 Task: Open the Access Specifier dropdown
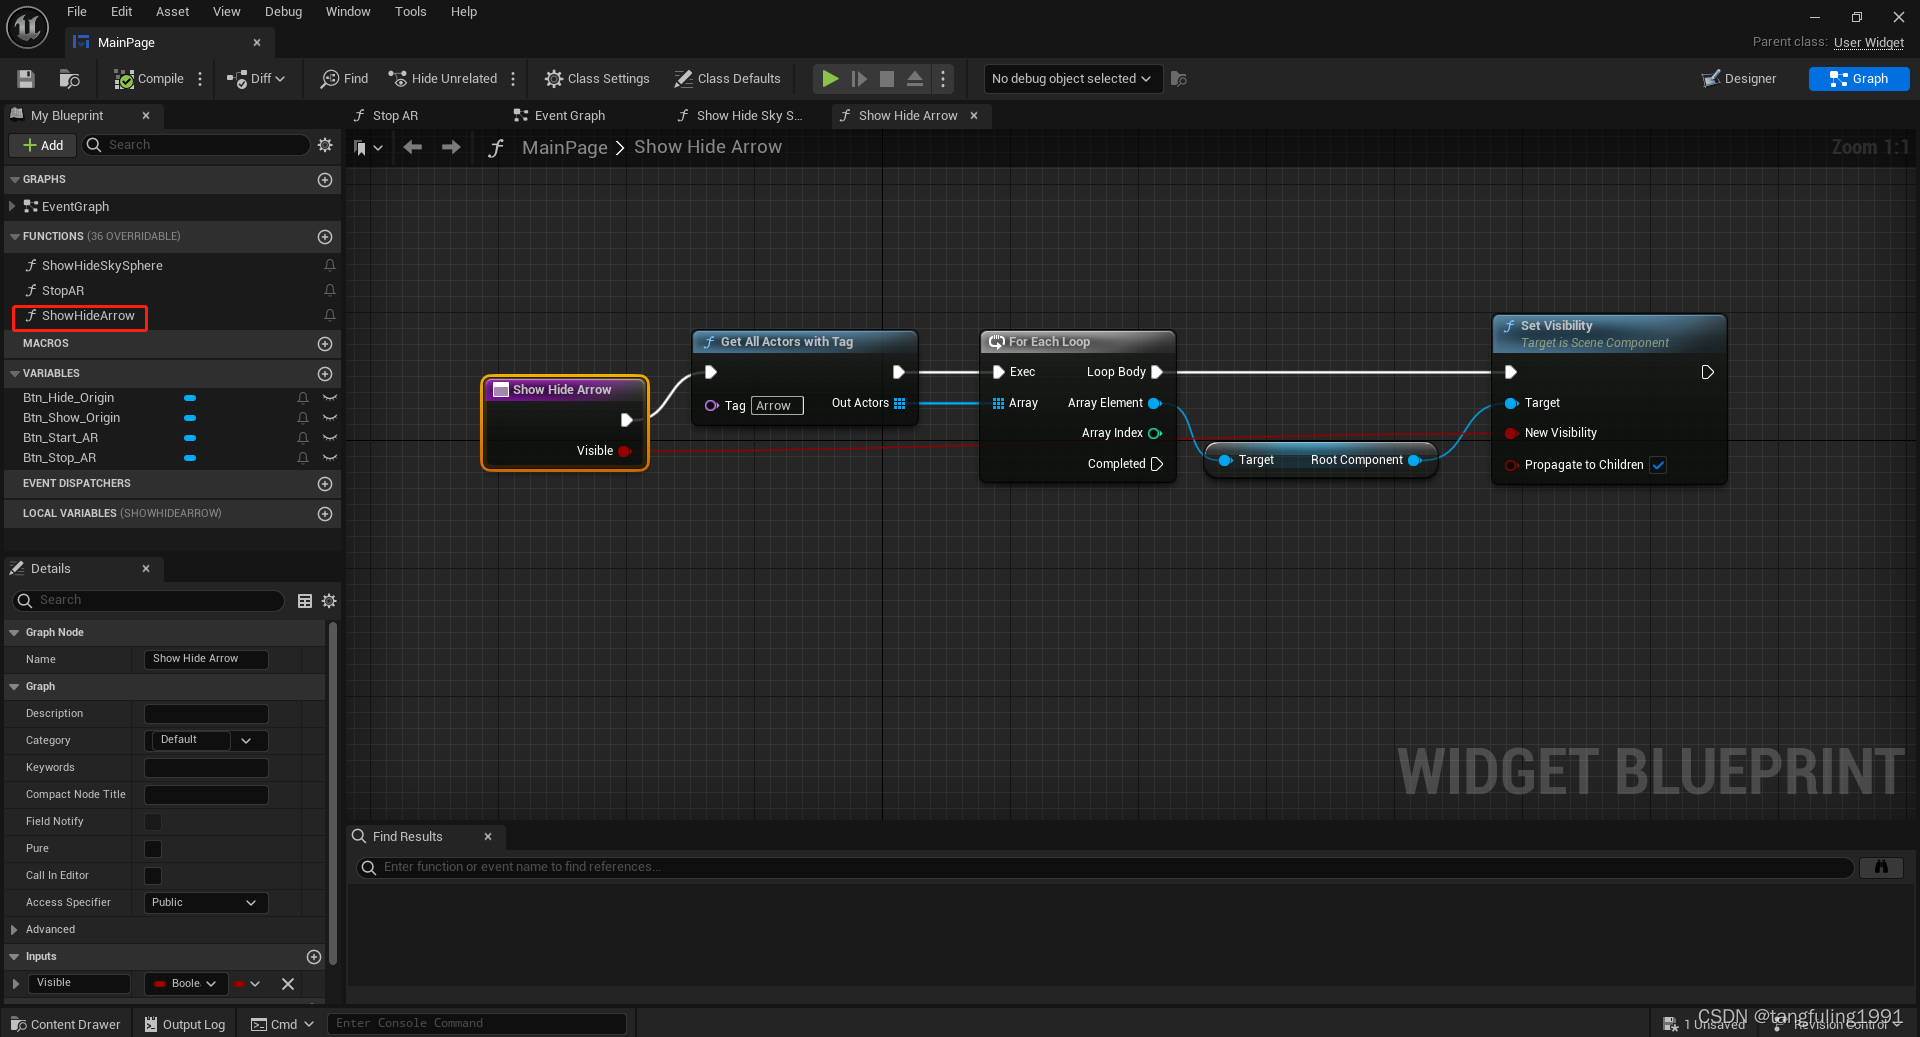(207, 903)
